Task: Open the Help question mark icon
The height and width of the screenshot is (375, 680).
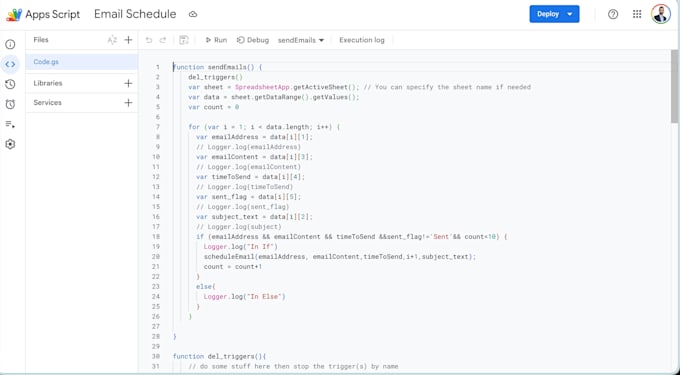Action: [613, 14]
